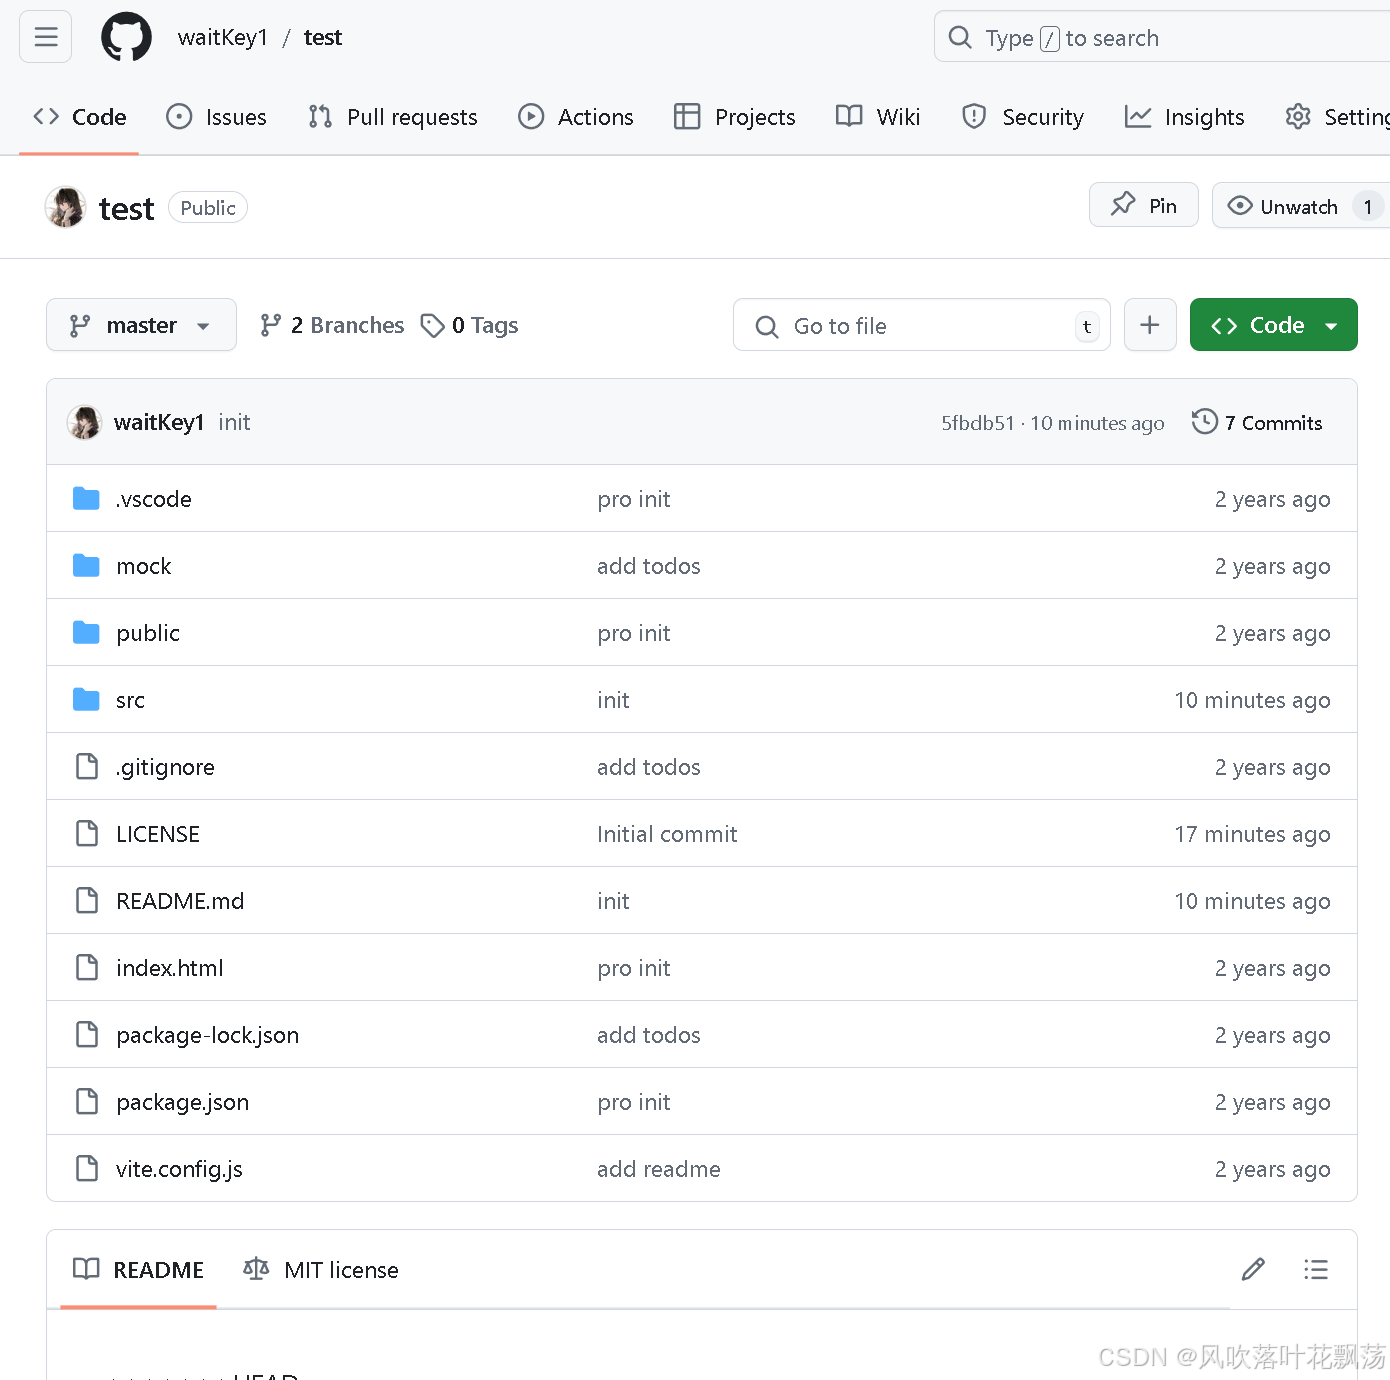
Task: Open the README outline list icon
Action: point(1316,1269)
